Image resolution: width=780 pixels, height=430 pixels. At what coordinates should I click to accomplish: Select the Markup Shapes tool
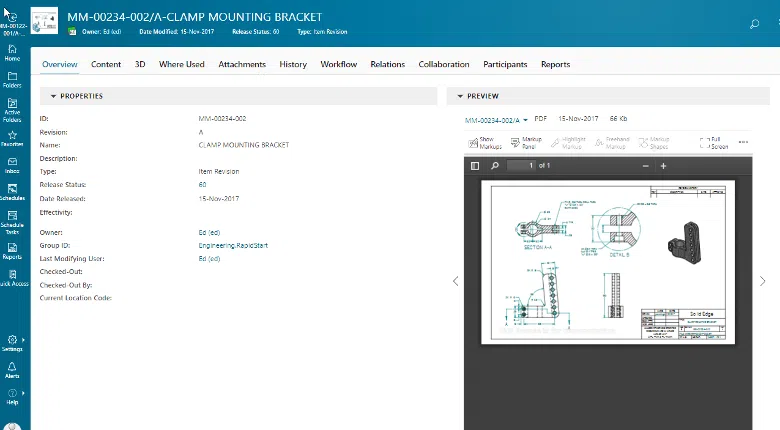654,143
